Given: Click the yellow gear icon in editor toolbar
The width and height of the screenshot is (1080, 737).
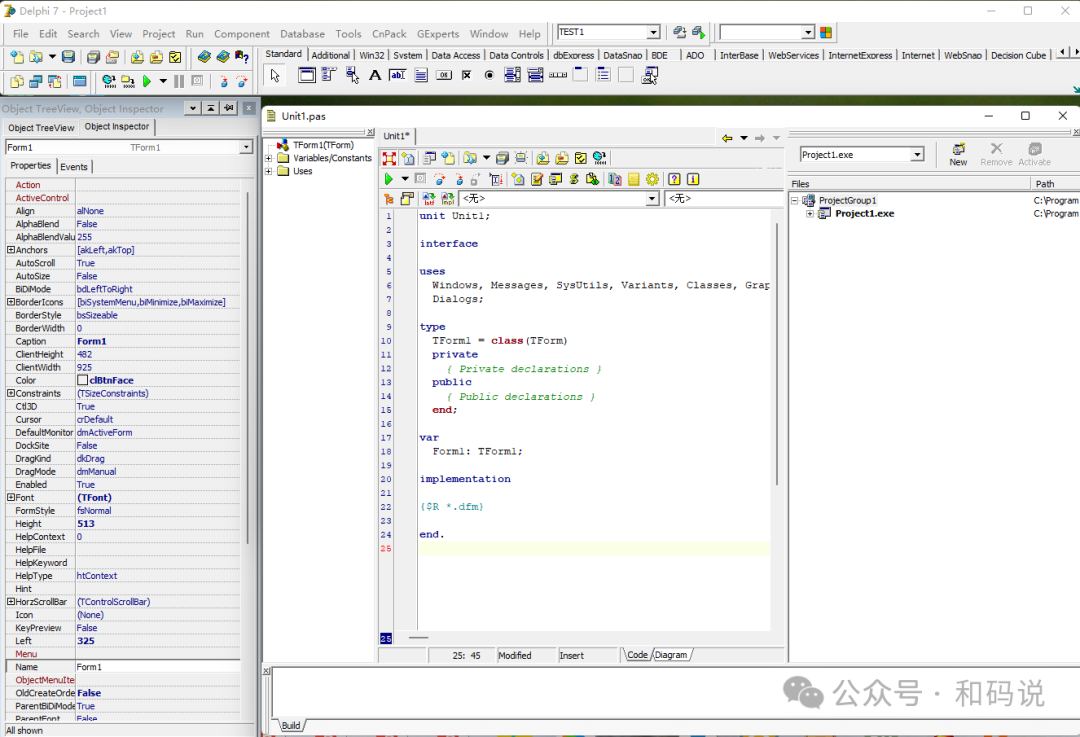Looking at the screenshot, I should 652,179.
